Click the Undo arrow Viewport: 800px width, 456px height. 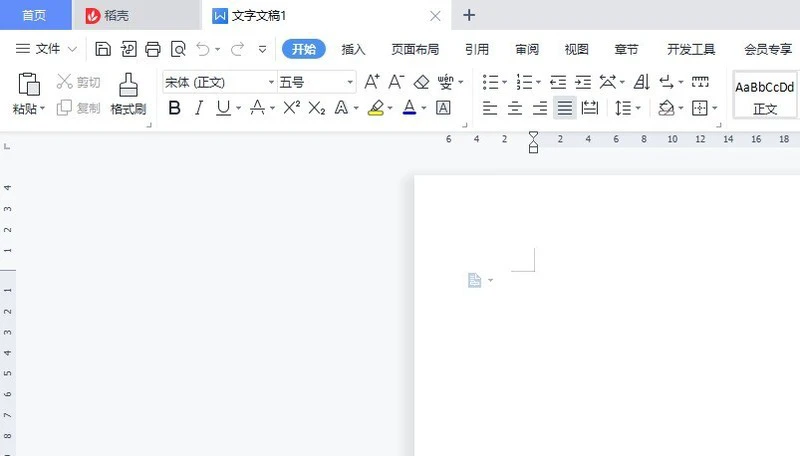(x=203, y=49)
